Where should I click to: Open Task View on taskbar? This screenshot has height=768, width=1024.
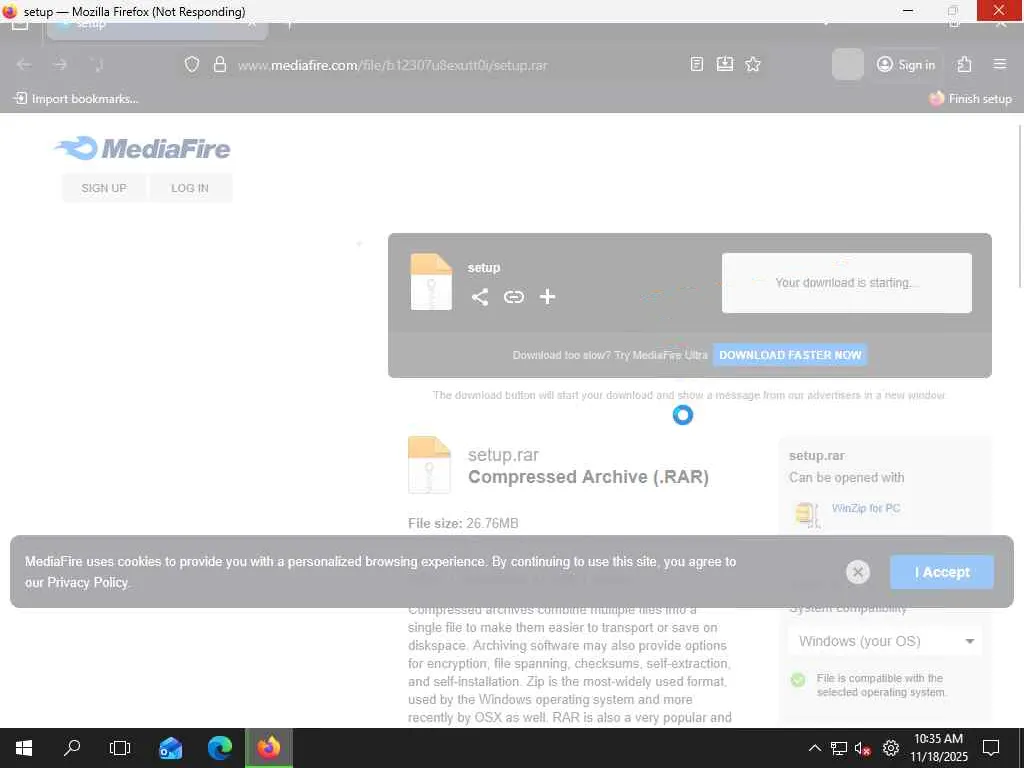(x=120, y=748)
